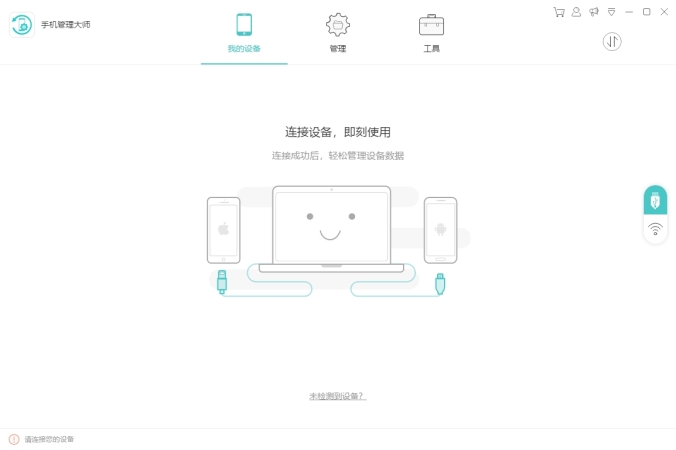Click the app logo icon

coord(22,25)
